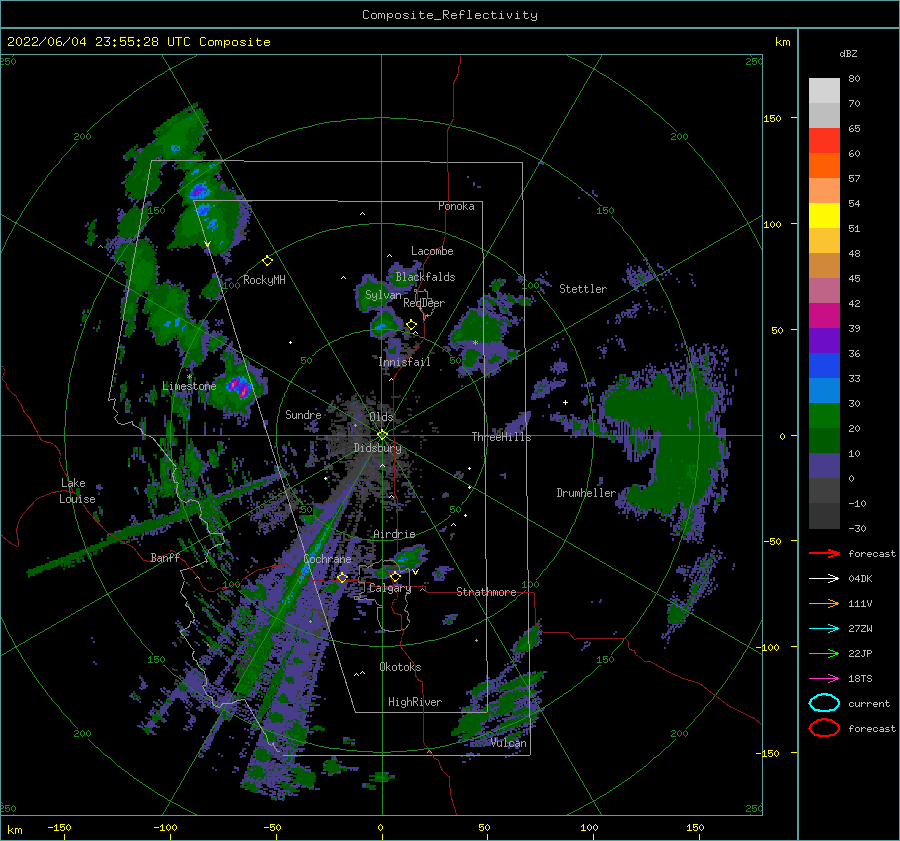The height and width of the screenshot is (841, 900).
Task: Click the green 30 dBZ color swatch
Action: click(x=824, y=415)
